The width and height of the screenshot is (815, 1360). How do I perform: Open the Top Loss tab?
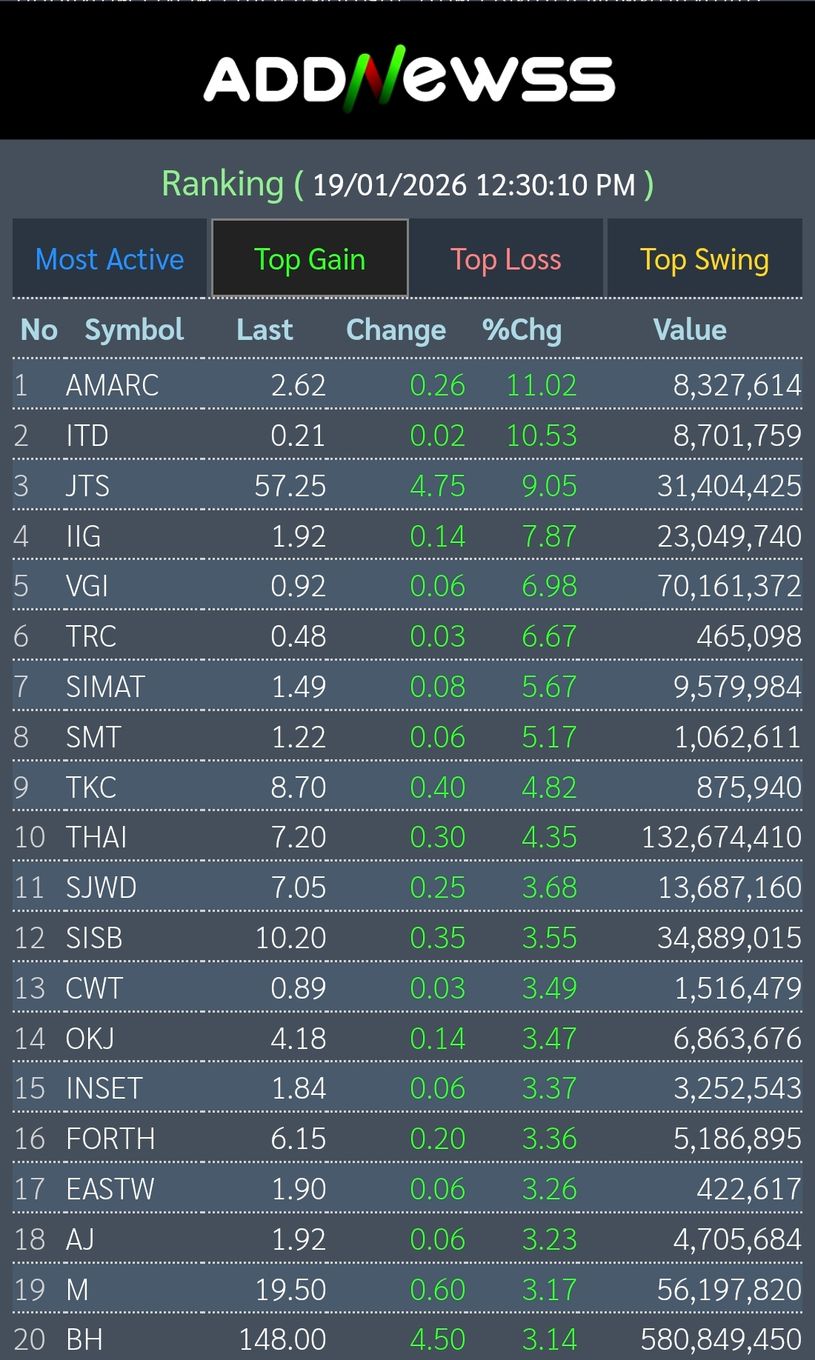(x=505, y=259)
